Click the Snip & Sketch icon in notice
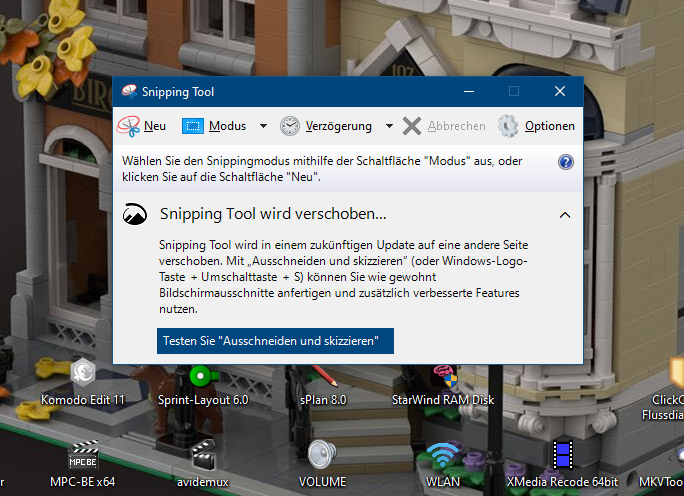Screen dimensions: 684x496 point(135,214)
